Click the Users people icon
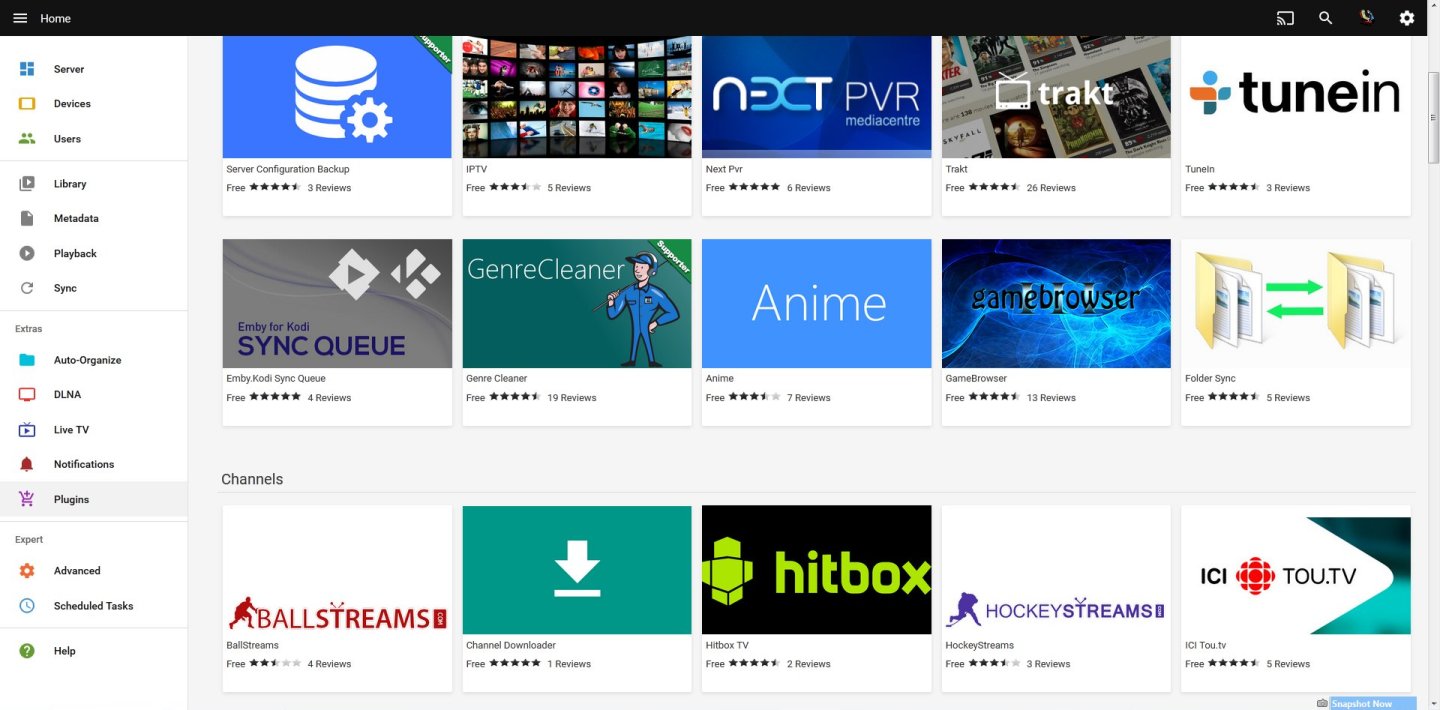 pyautogui.click(x=27, y=139)
